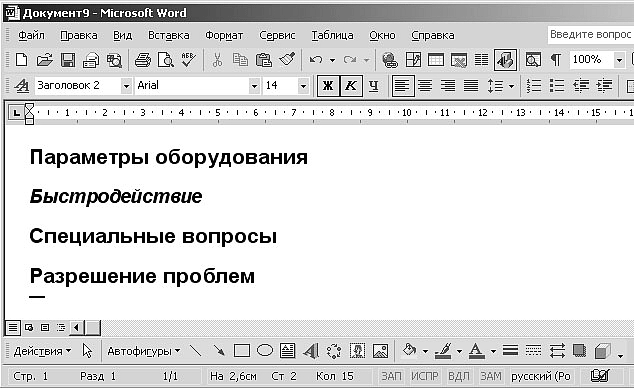Click the Save diskette icon
The height and width of the screenshot is (388, 634).
coord(68,60)
